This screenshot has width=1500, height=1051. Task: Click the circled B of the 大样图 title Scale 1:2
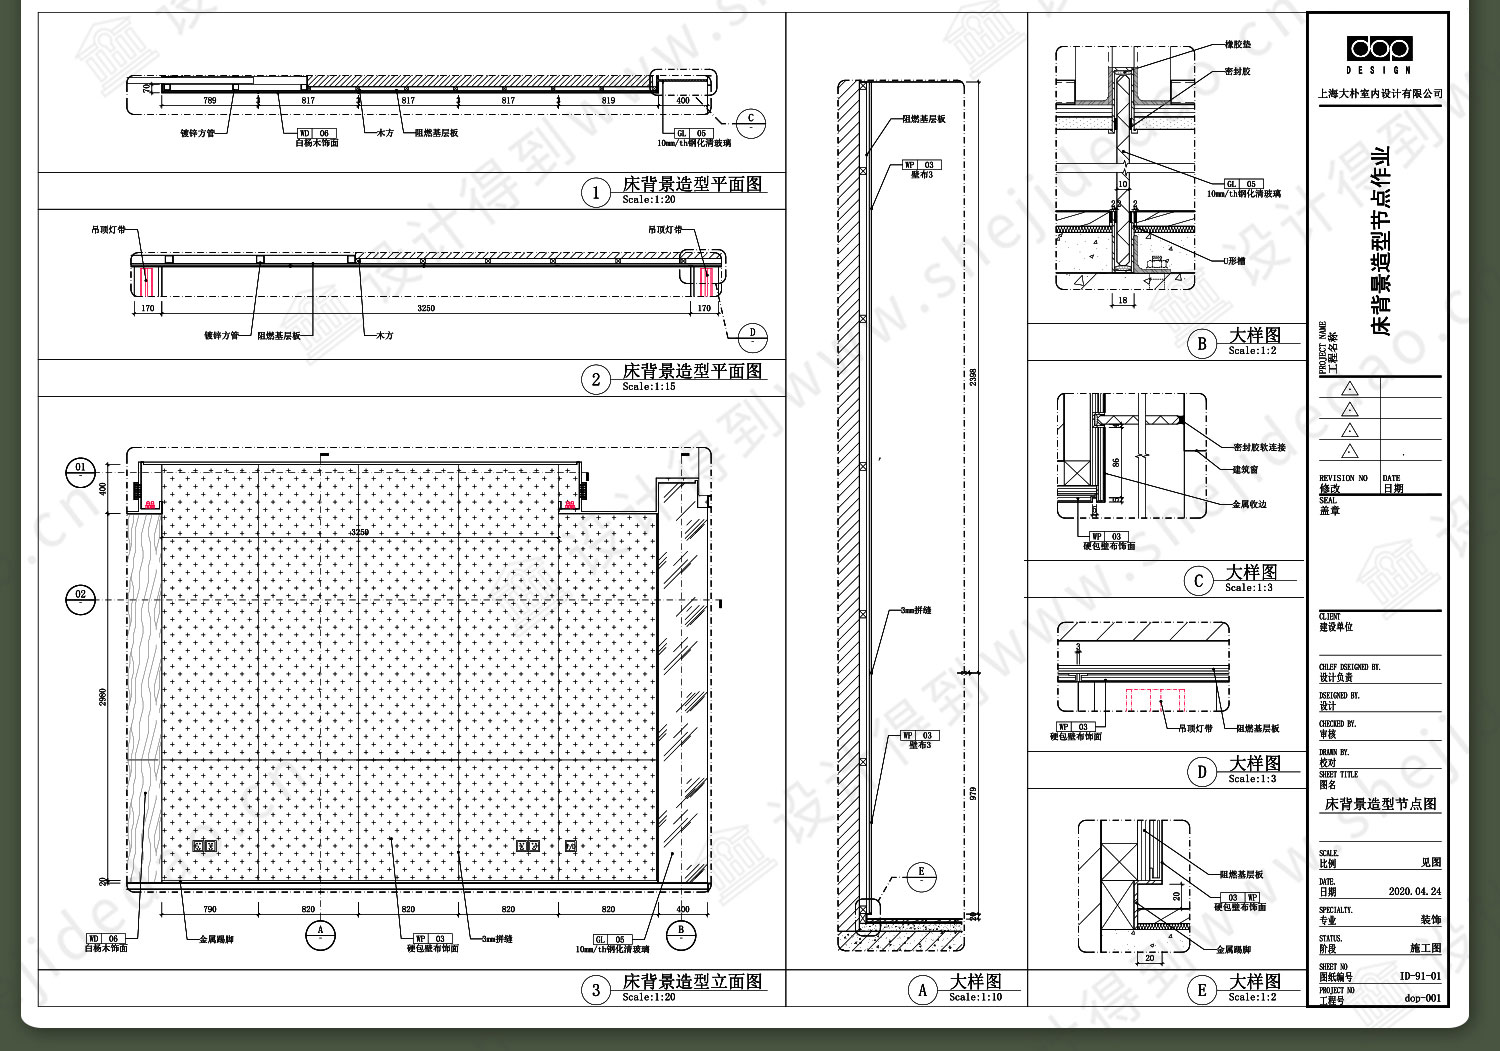[x=1202, y=344]
